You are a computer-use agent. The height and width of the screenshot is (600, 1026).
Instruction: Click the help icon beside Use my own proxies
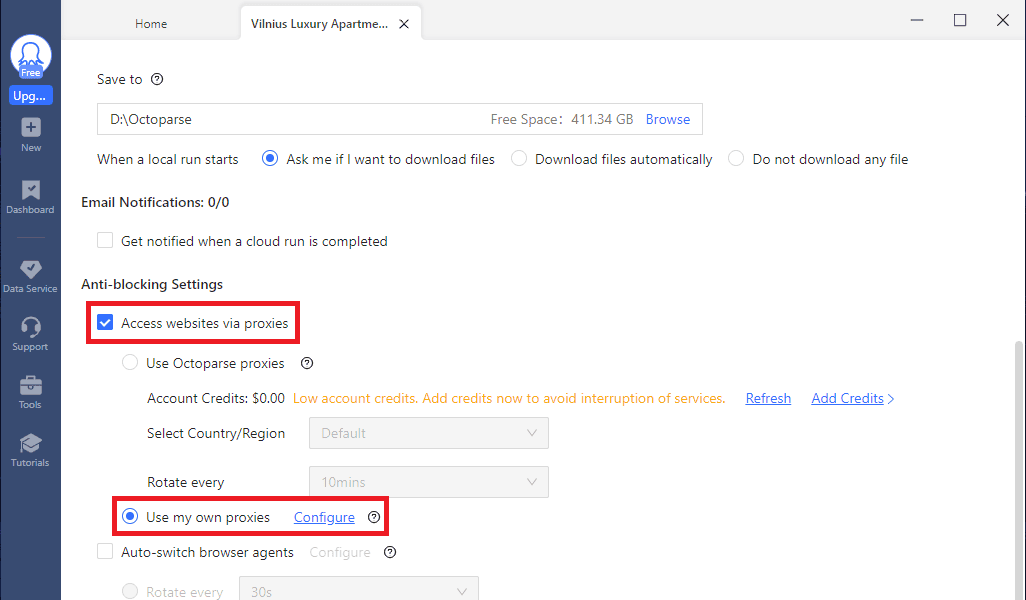tap(374, 517)
